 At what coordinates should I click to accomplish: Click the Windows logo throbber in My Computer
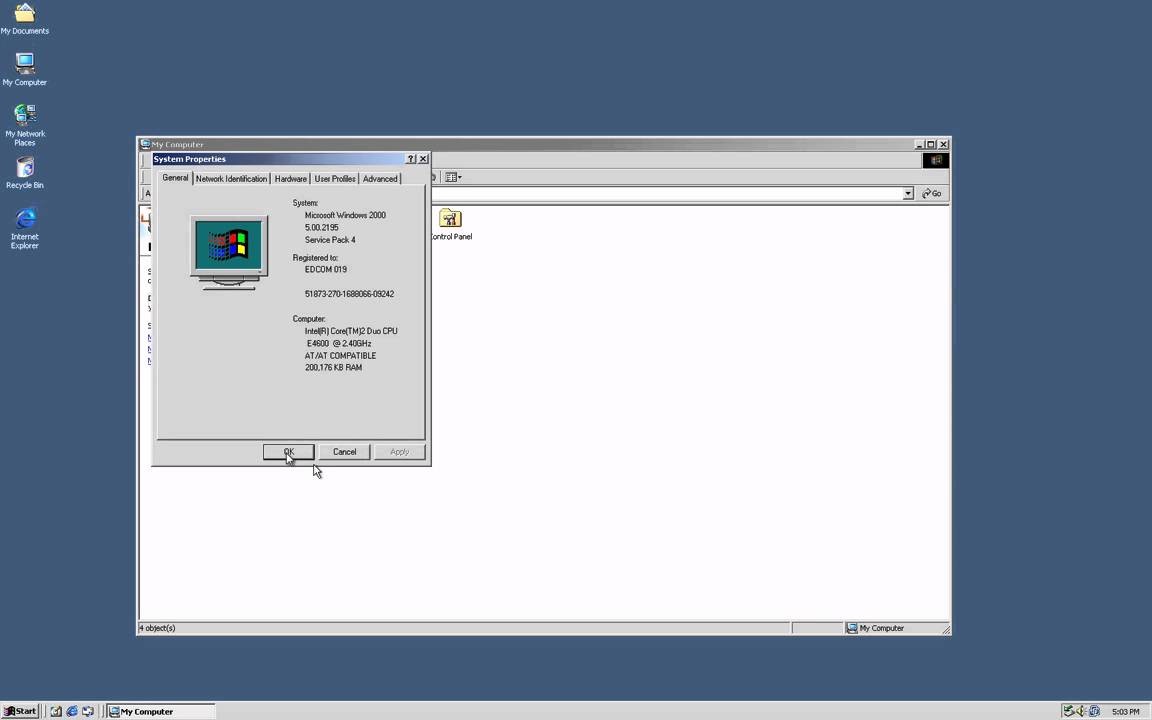point(935,160)
